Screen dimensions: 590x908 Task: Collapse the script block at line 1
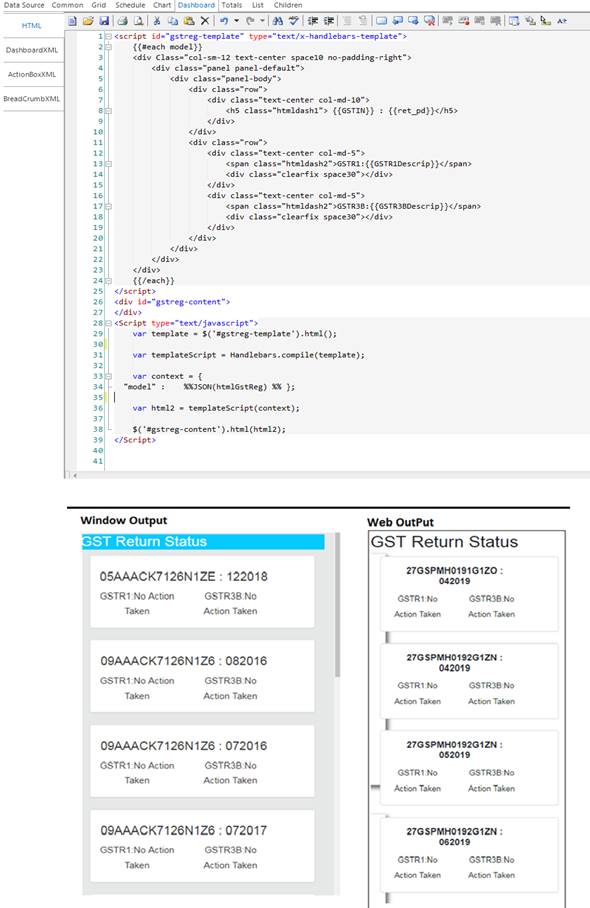pyautogui.click(x=108, y=36)
